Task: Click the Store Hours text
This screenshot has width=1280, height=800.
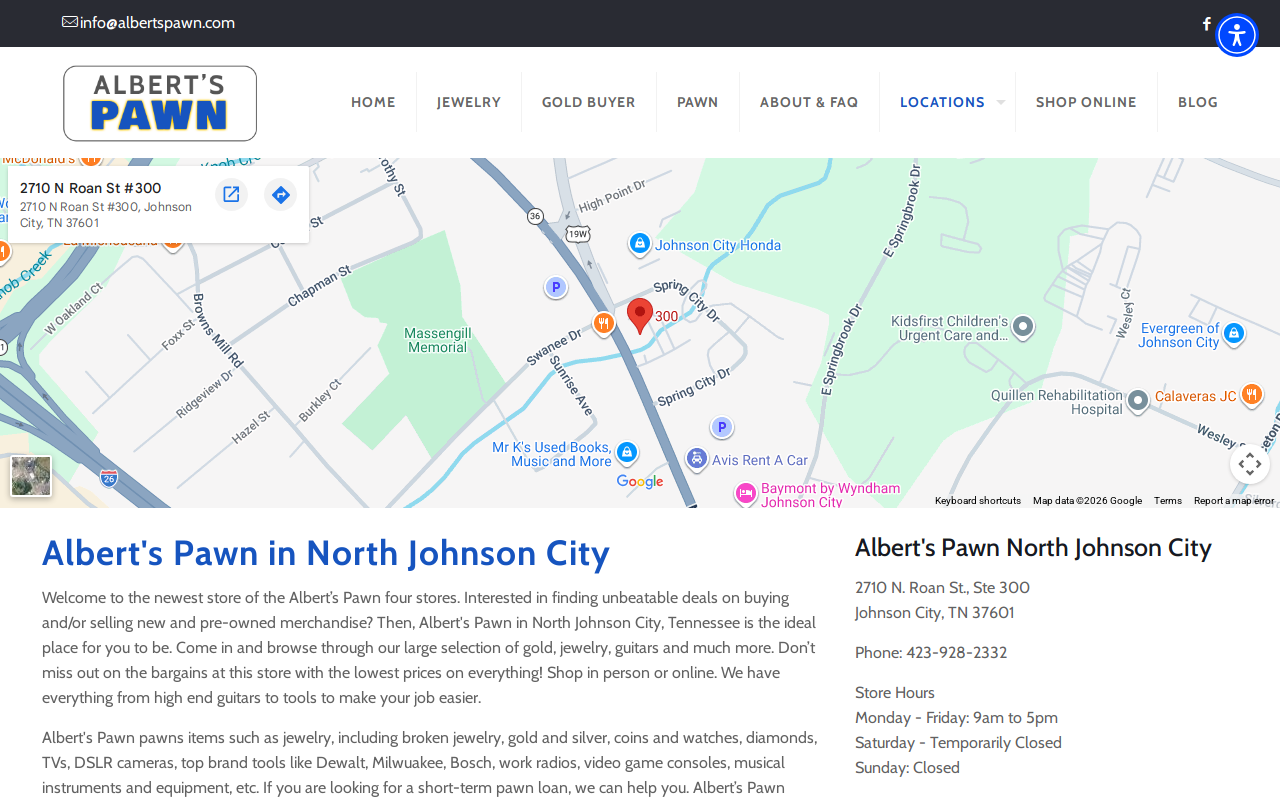Action: click(x=895, y=693)
